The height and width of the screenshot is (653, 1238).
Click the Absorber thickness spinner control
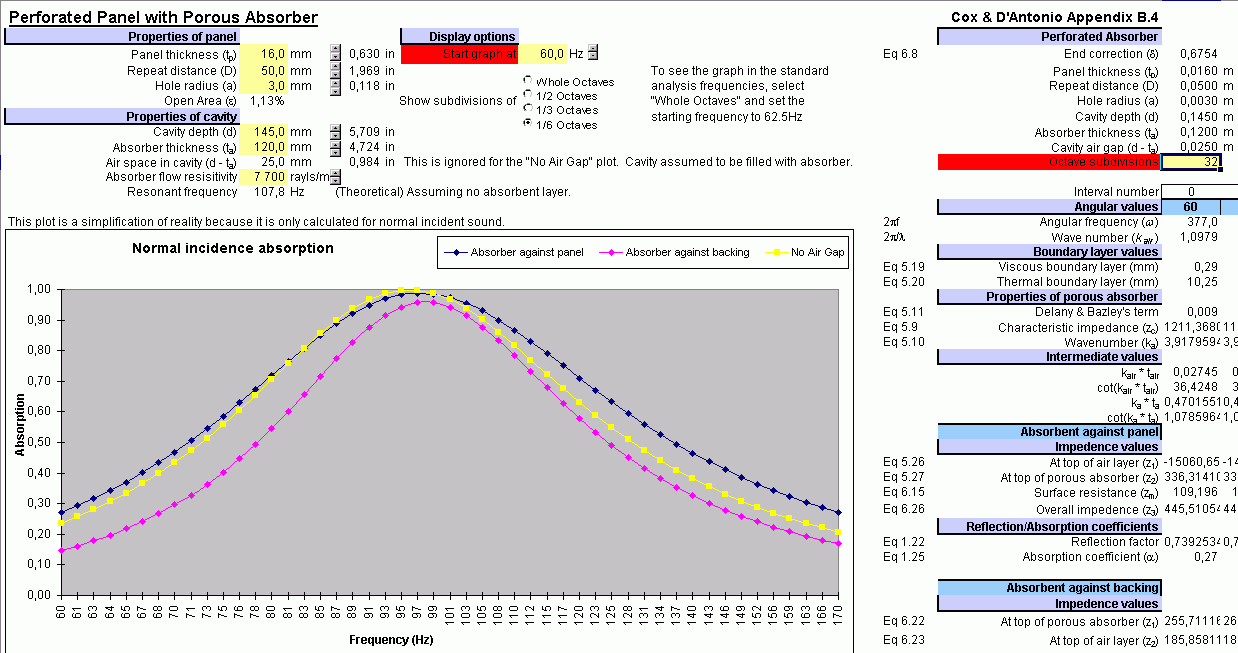335,147
